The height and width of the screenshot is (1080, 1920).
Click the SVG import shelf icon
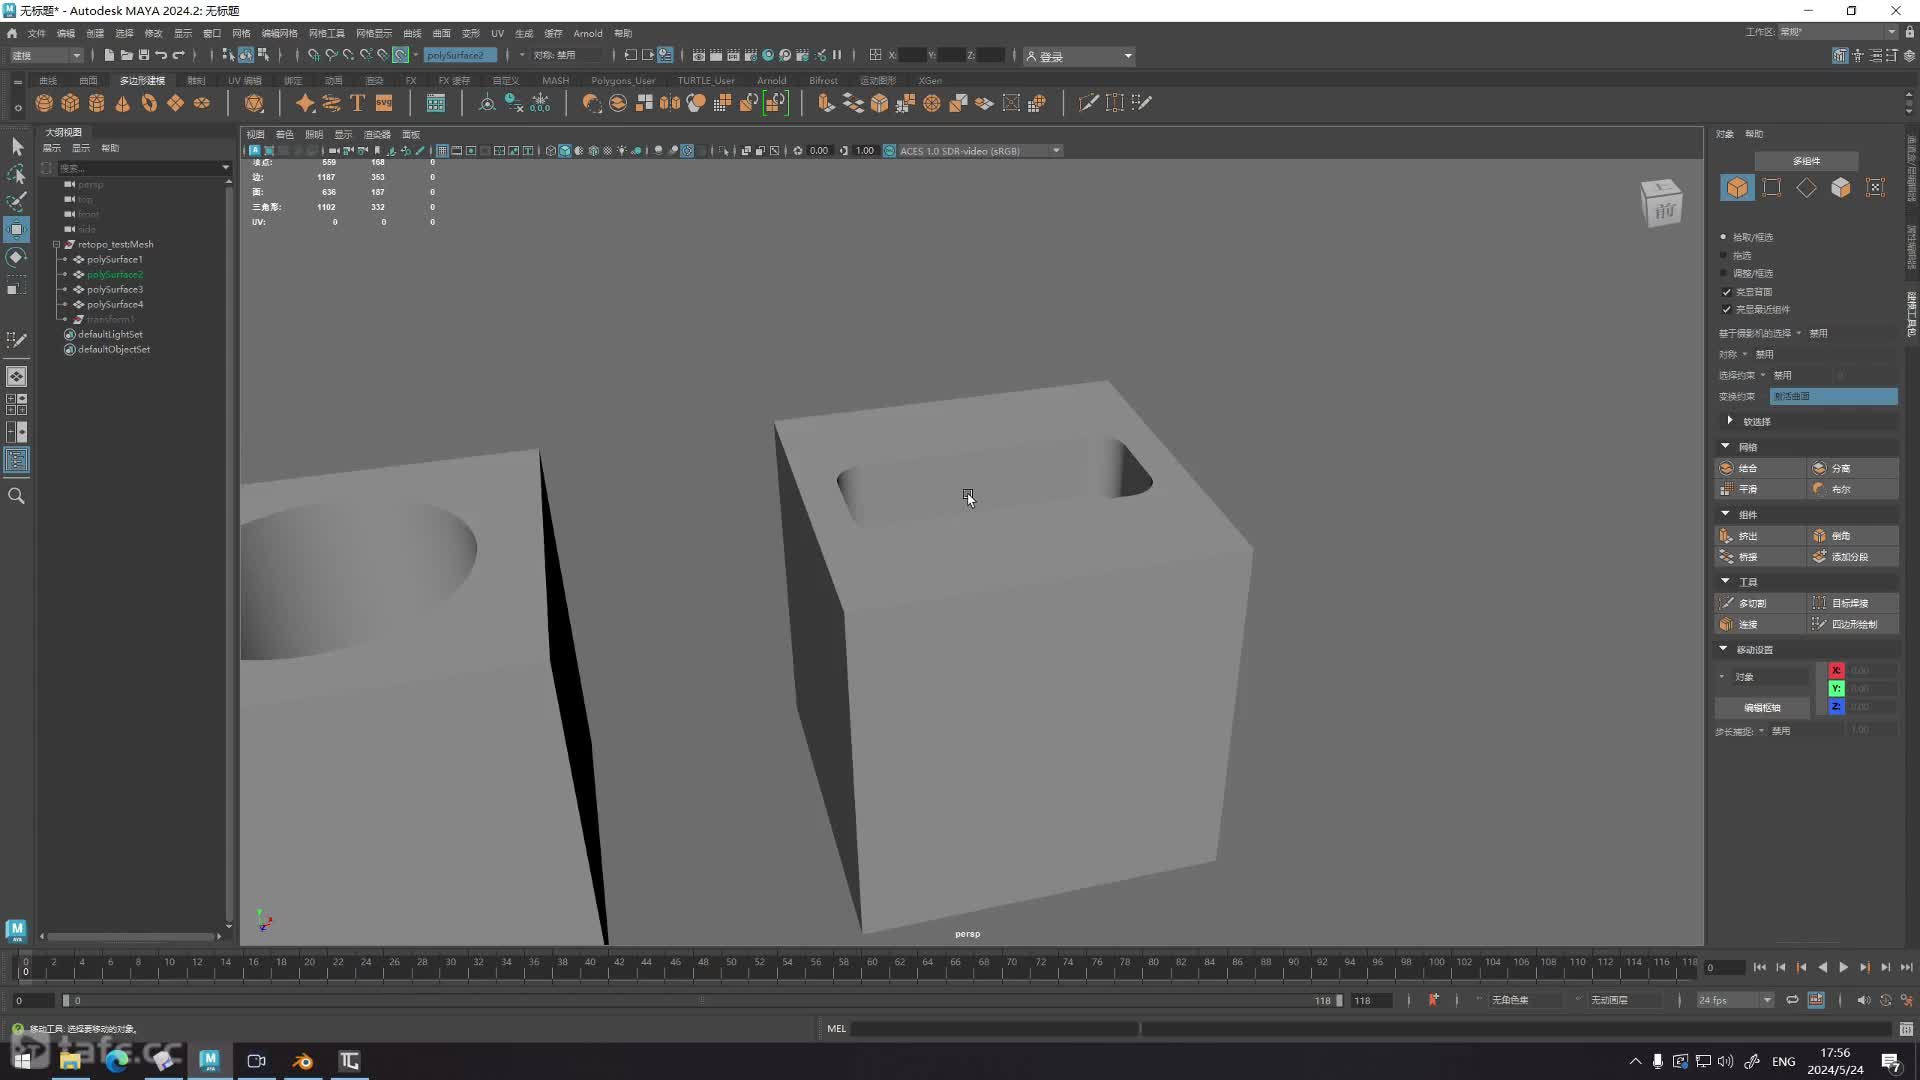tap(384, 103)
